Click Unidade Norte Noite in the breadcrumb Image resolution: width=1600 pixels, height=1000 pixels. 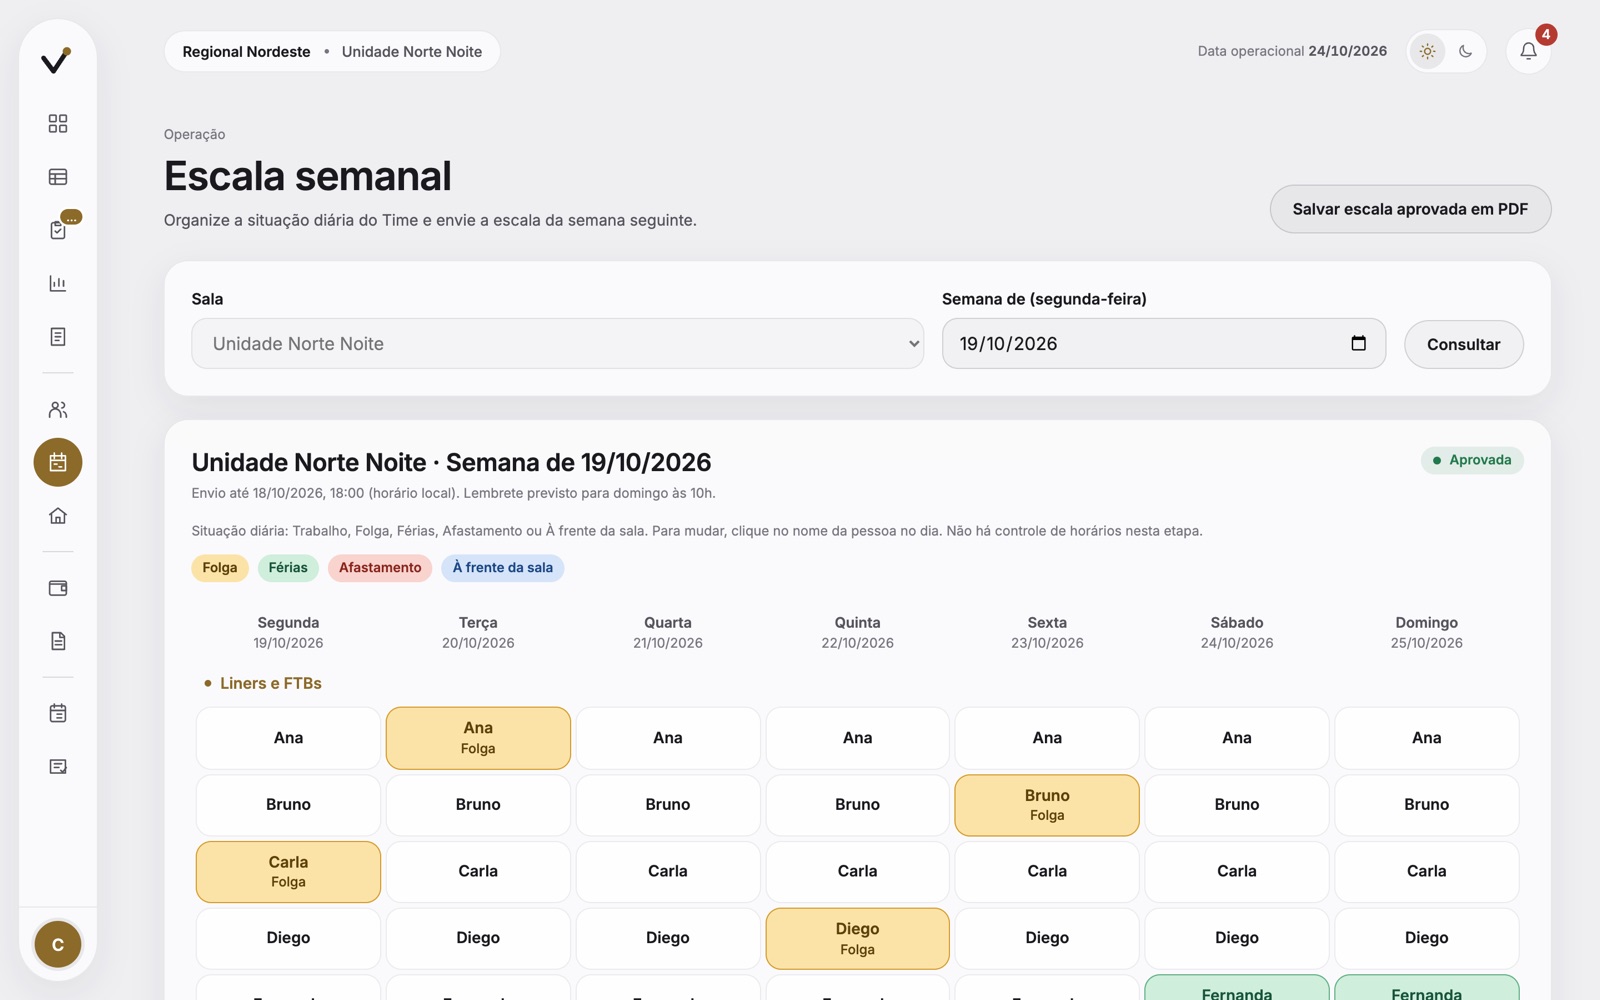point(412,52)
